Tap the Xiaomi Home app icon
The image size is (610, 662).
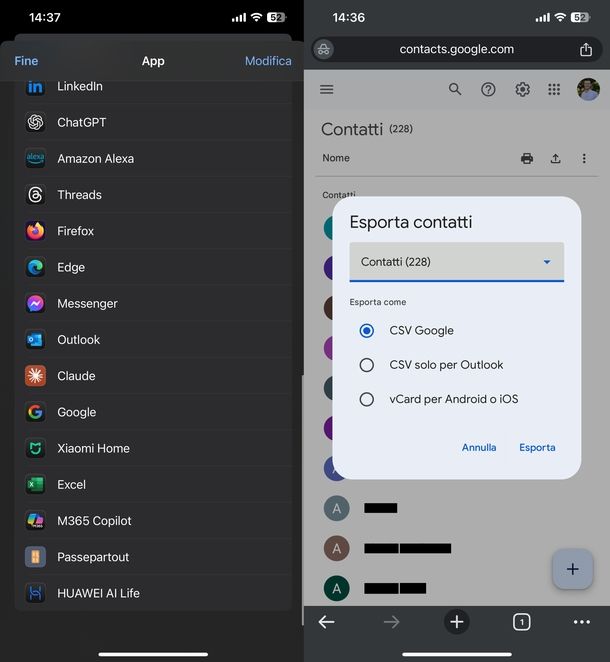click(35, 448)
